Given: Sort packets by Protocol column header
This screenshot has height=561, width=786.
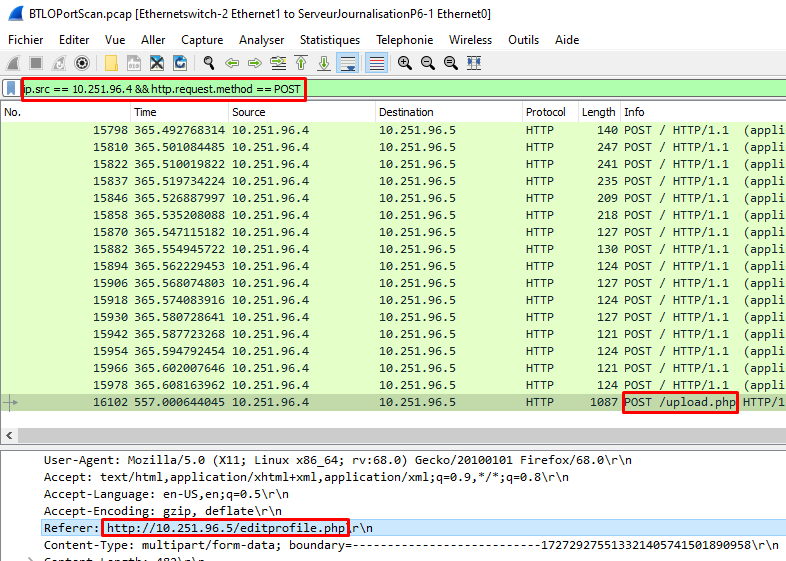Looking at the screenshot, I should click(546, 112).
